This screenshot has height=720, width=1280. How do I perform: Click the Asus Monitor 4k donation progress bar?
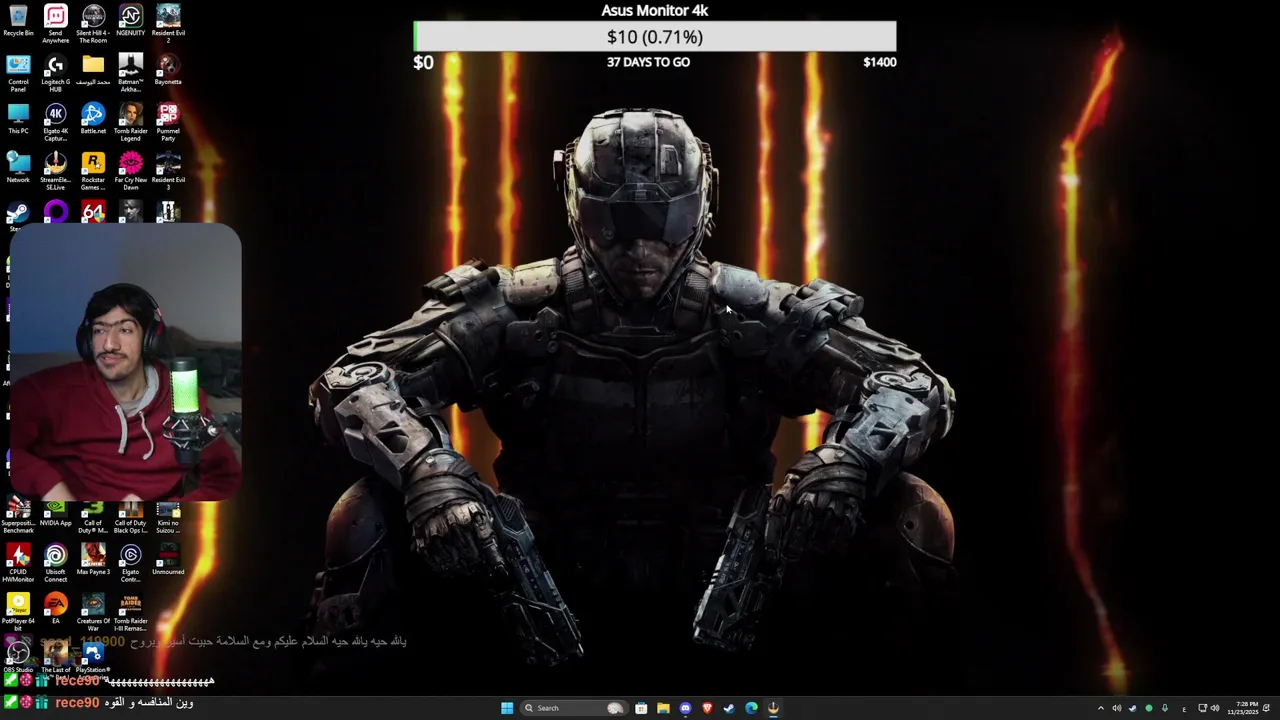pos(655,37)
